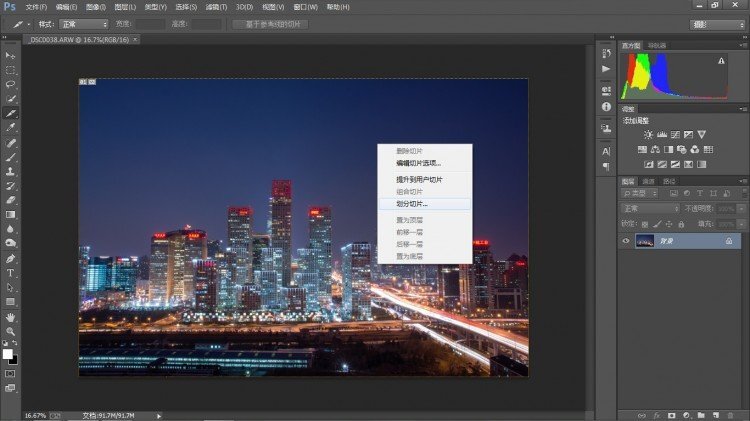
Task: Open the layer blend mode 正常 dropdown
Action: tap(648, 208)
